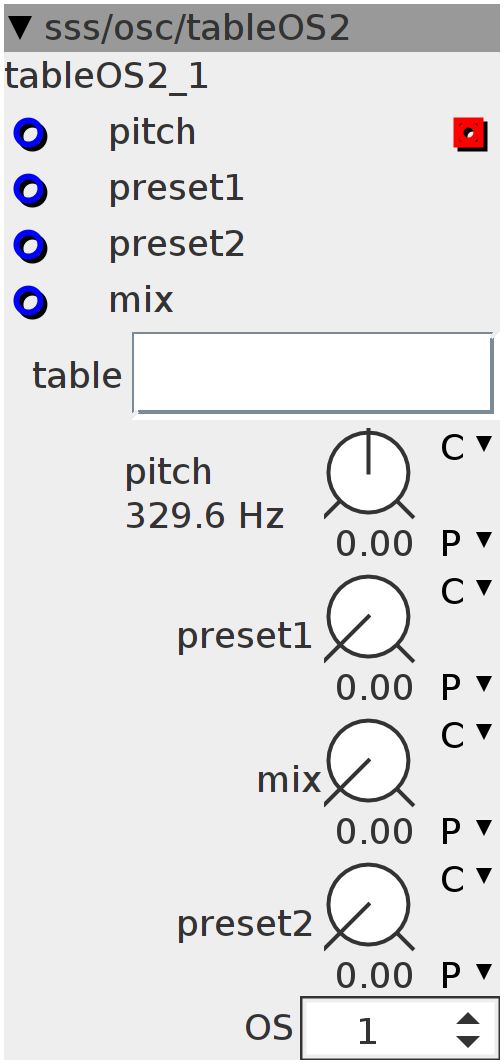The height and width of the screenshot is (1064, 504).
Task: Click the red audio outlet connector
Action: click(470, 134)
